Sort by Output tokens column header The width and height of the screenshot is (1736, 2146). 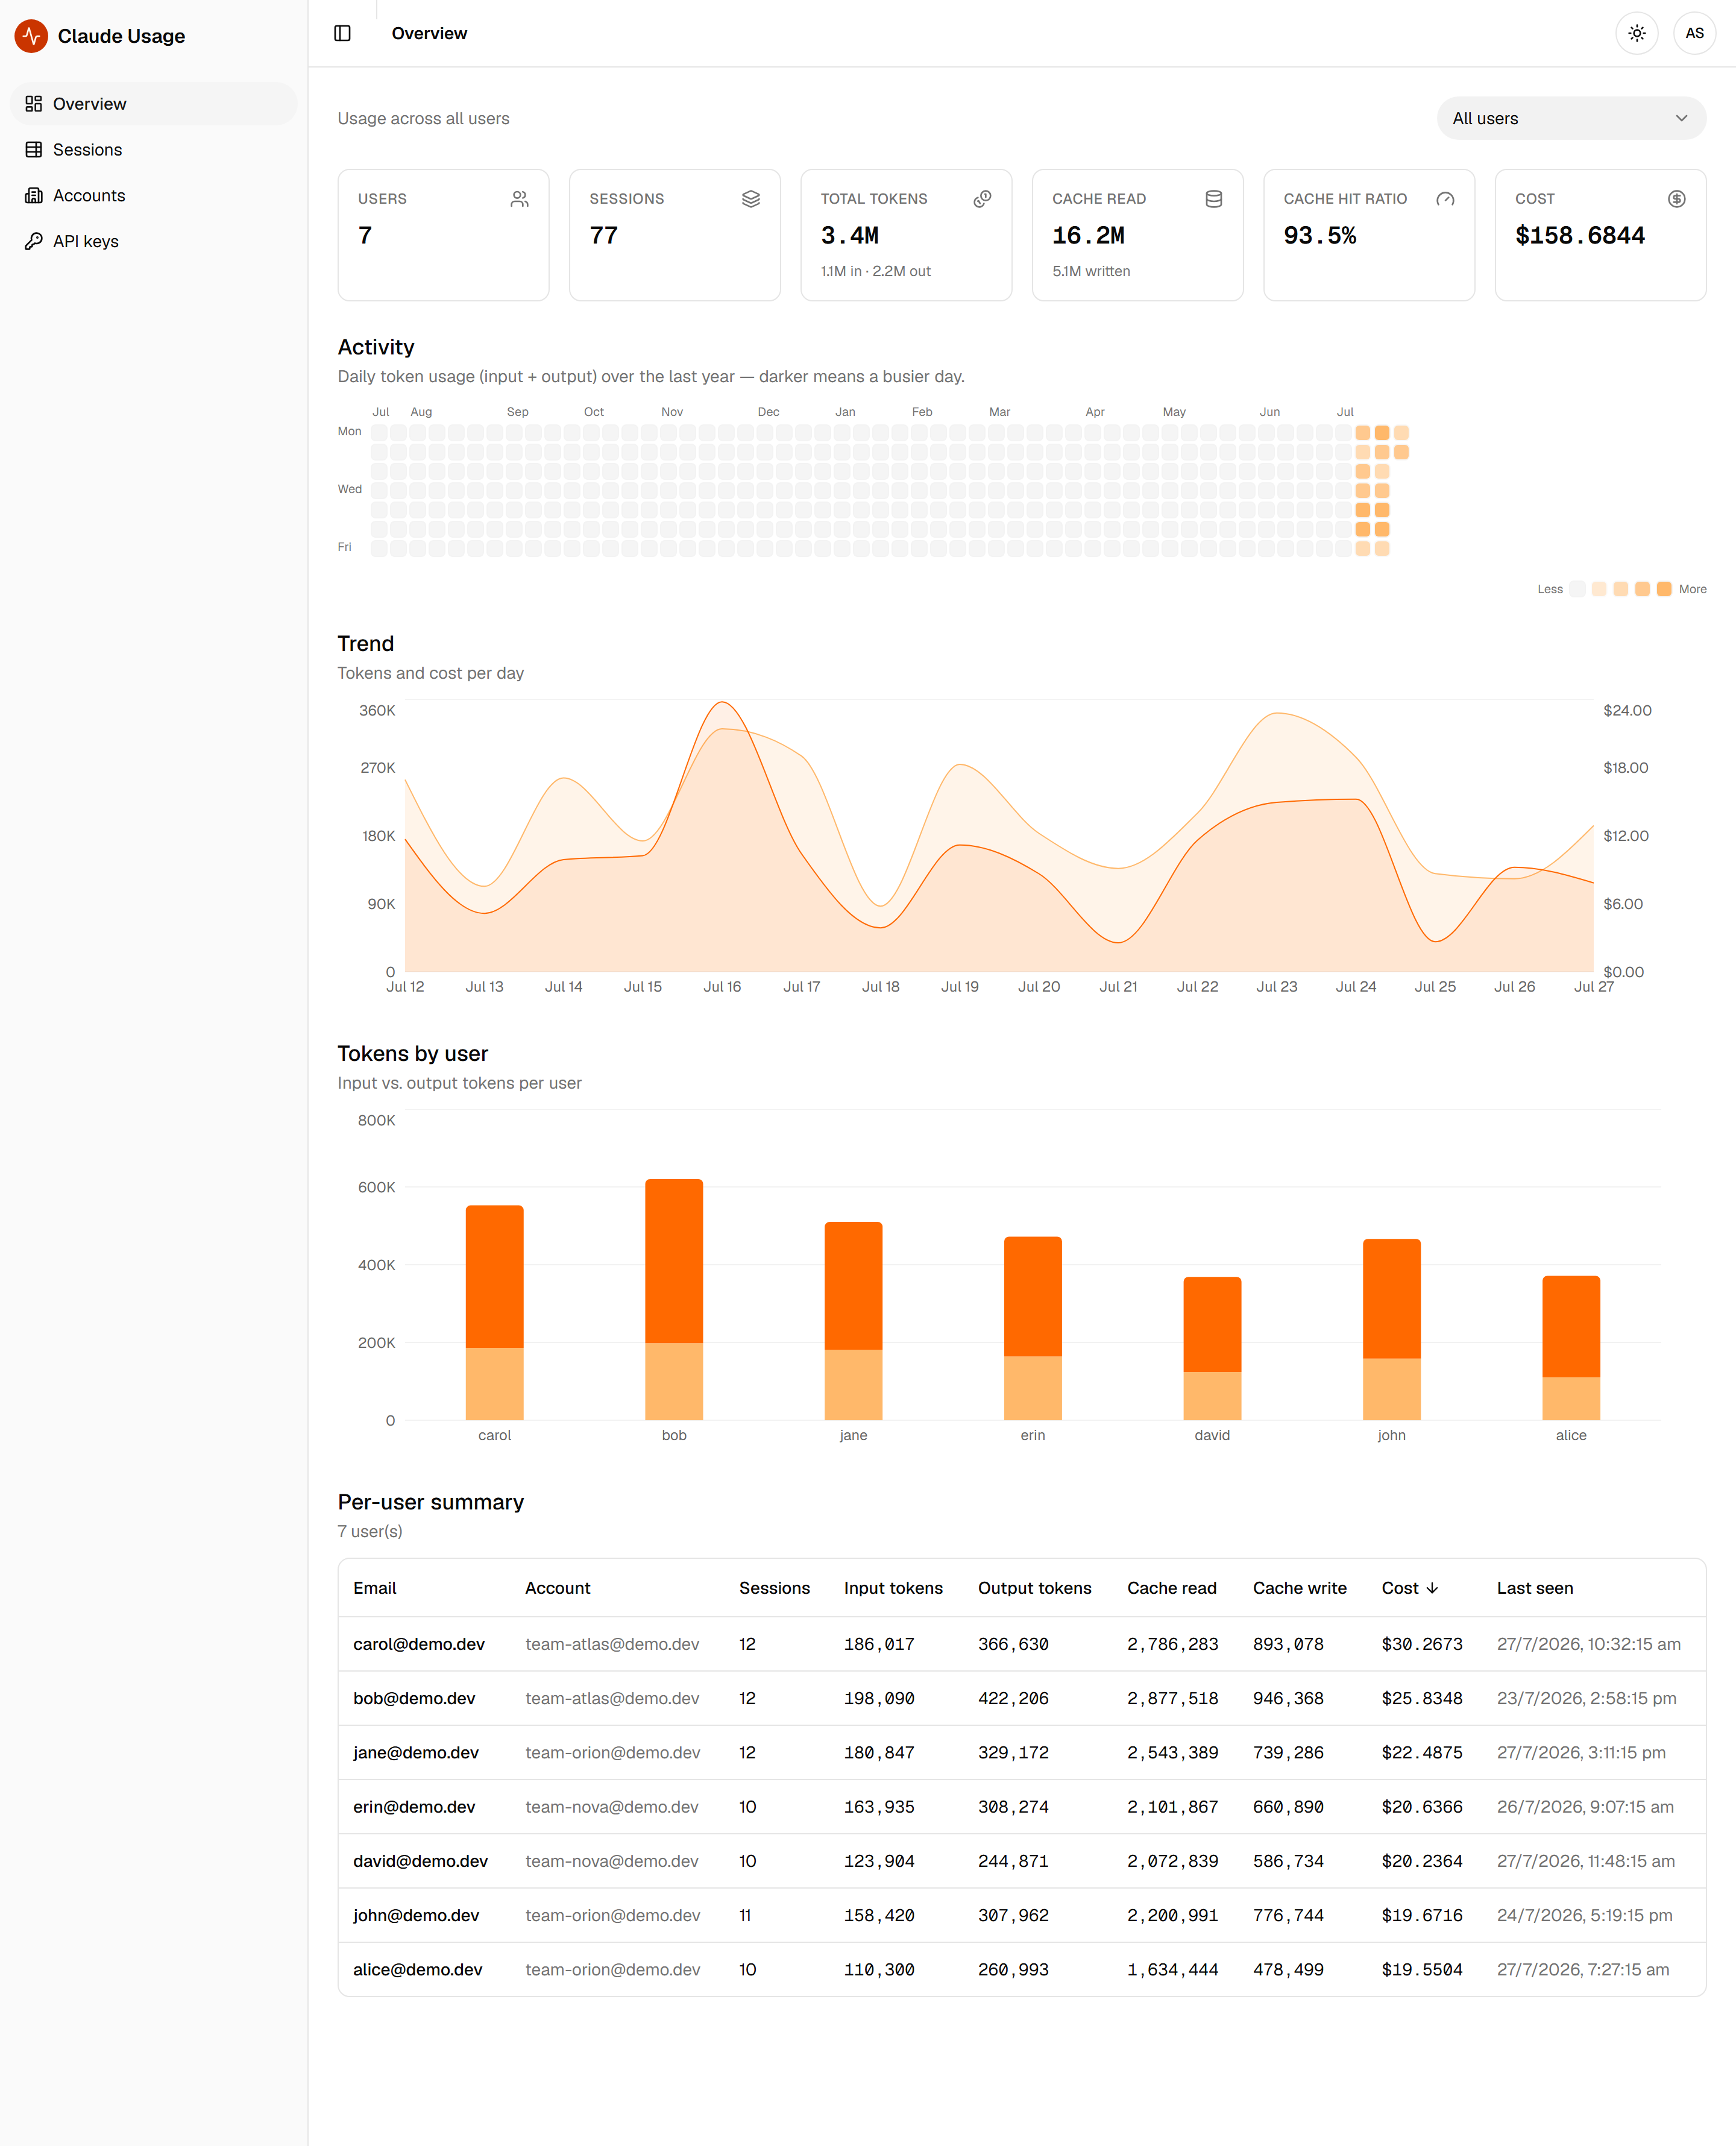pyautogui.click(x=1034, y=1588)
